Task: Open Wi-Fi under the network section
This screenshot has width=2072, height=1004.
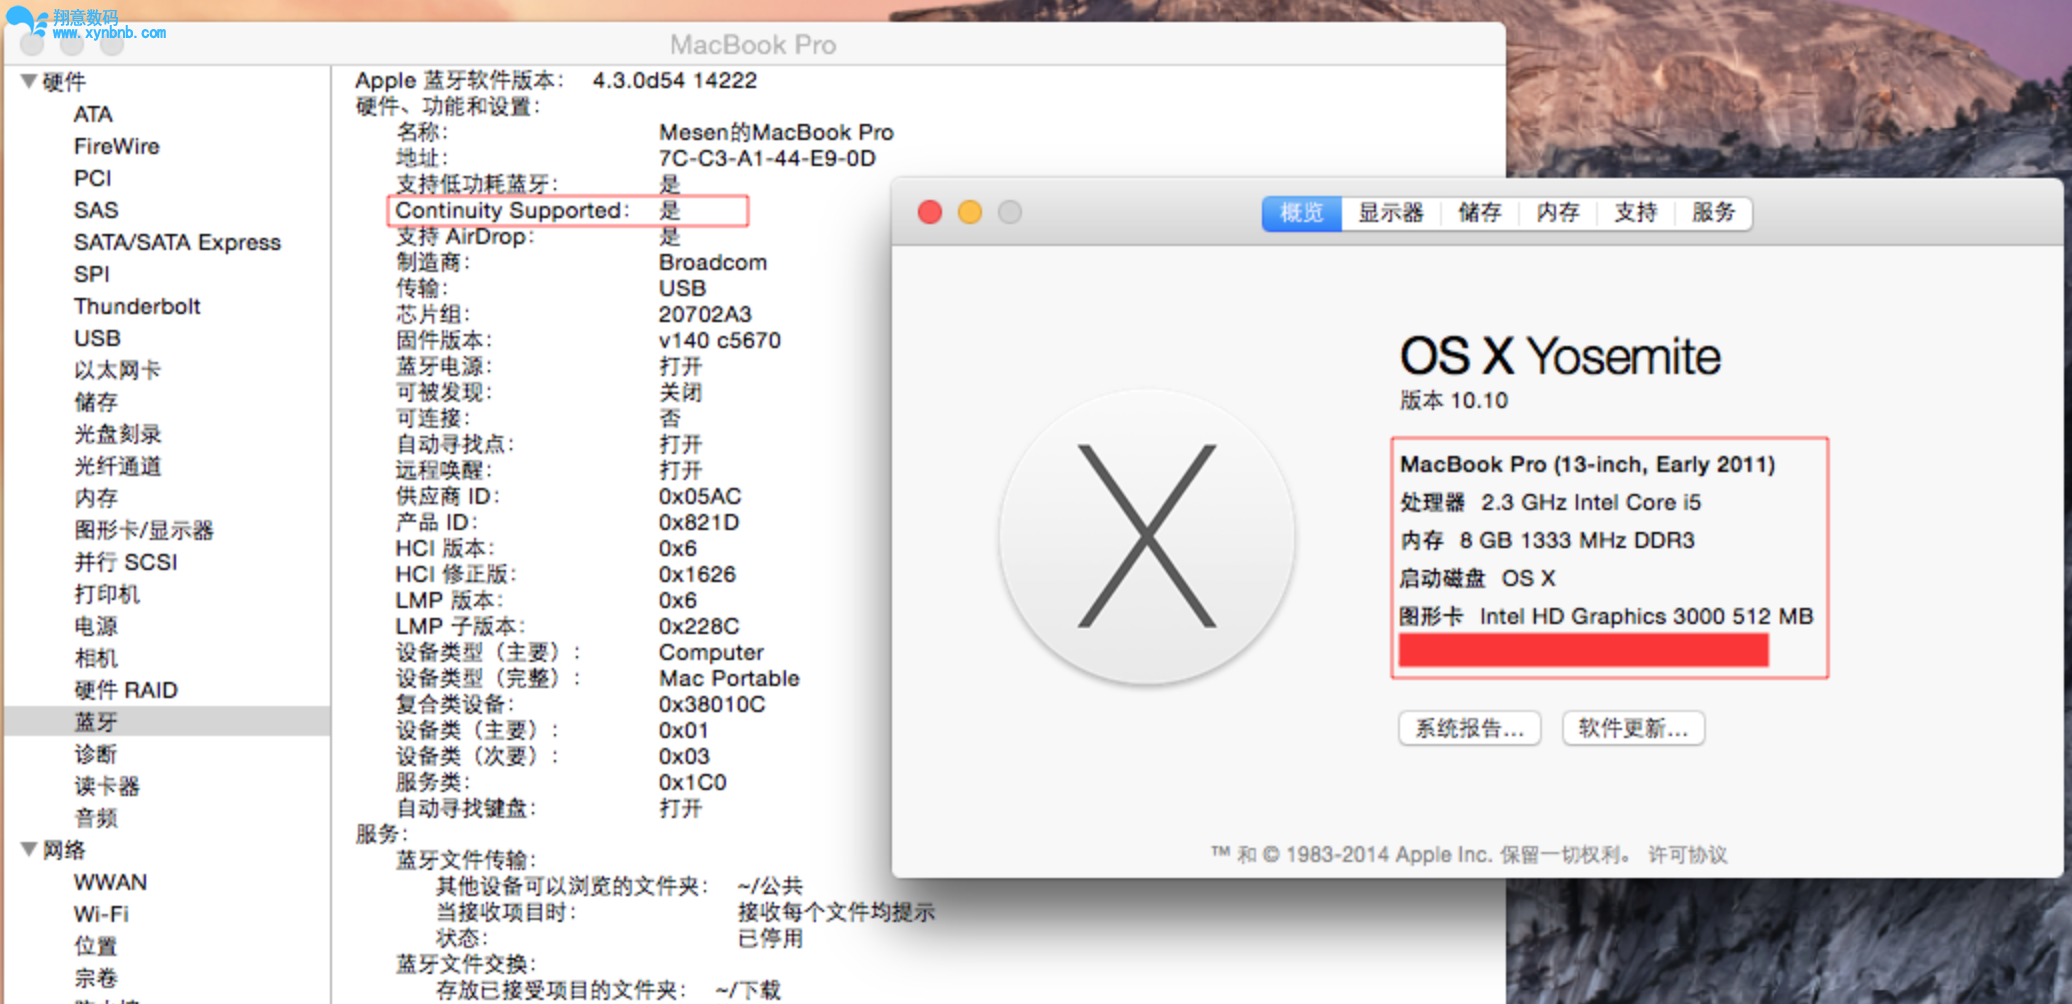Action: click(101, 914)
